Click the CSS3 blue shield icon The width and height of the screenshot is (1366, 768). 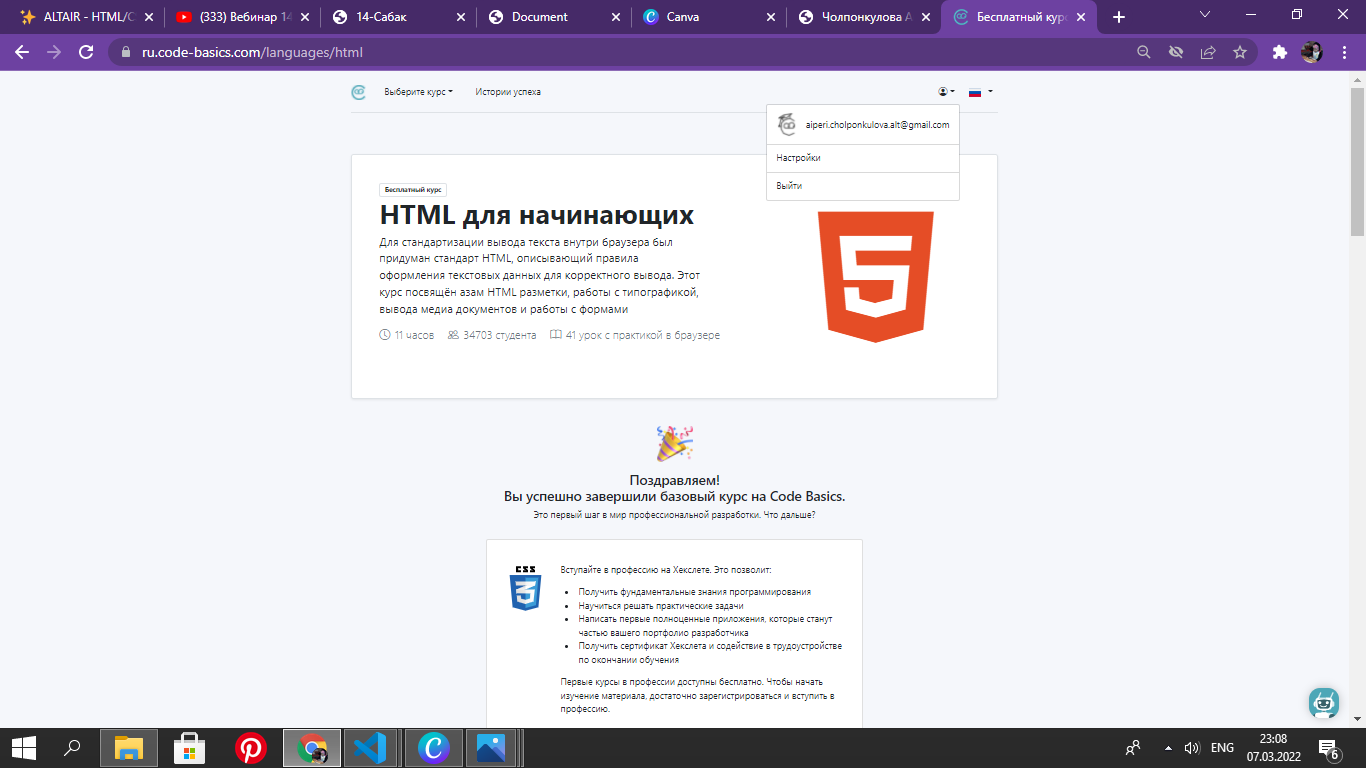[525, 588]
